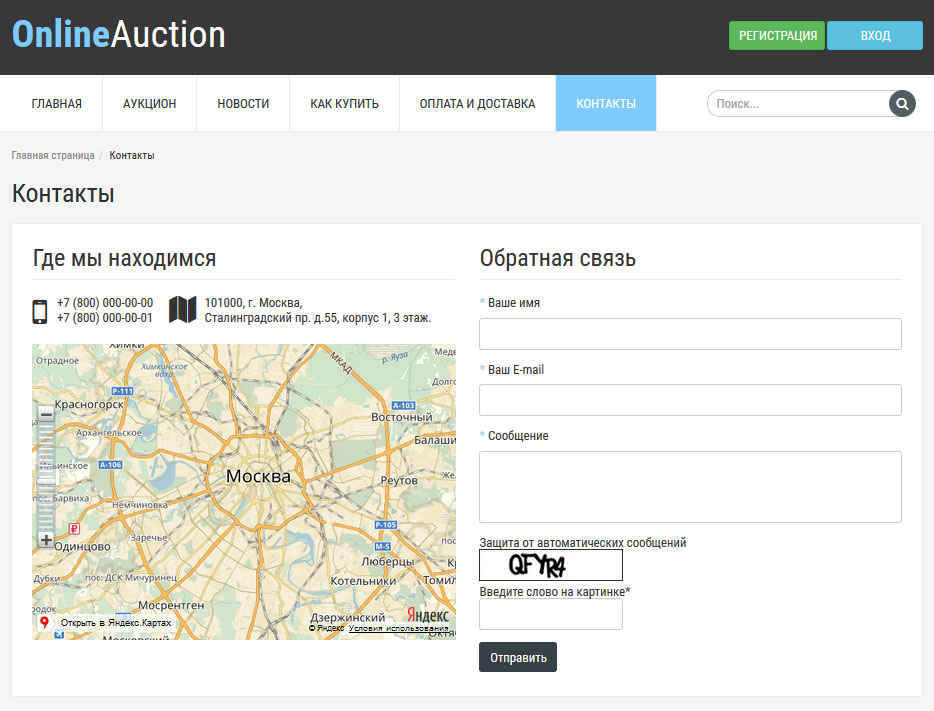The image size is (934, 711).
Task: Click the OnlineAuction site logo
Action: (118, 35)
